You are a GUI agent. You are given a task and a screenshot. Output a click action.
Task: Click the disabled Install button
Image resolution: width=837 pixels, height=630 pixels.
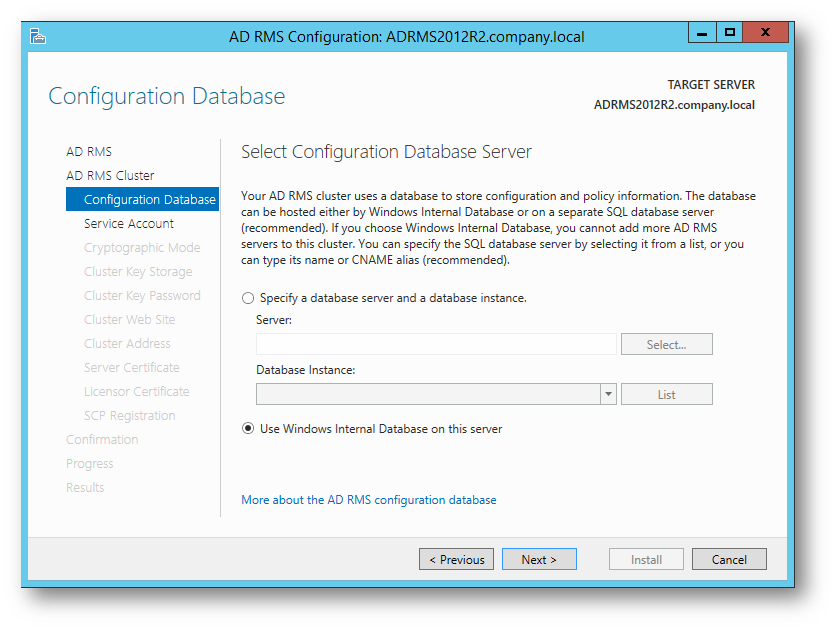pyautogui.click(x=646, y=559)
